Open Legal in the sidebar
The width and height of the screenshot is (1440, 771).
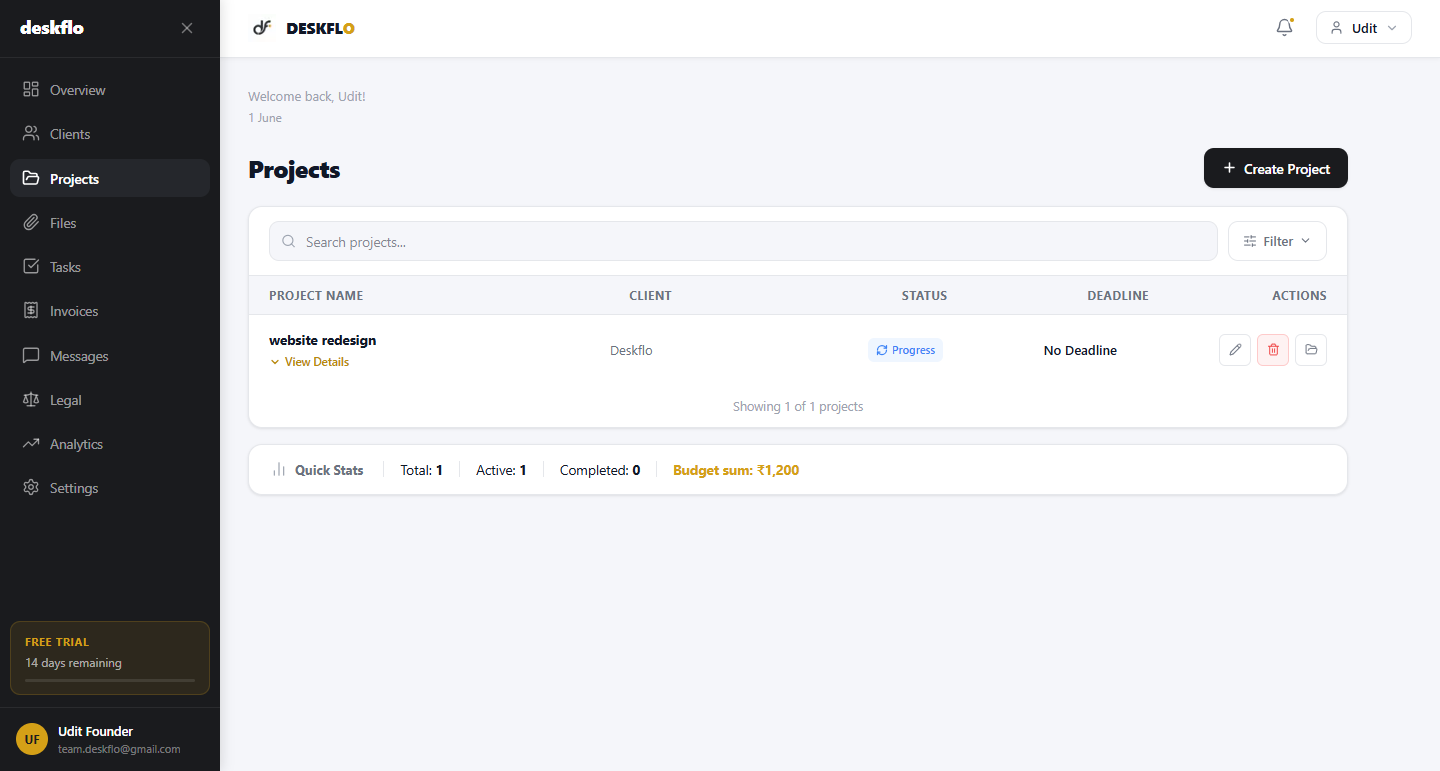point(110,400)
